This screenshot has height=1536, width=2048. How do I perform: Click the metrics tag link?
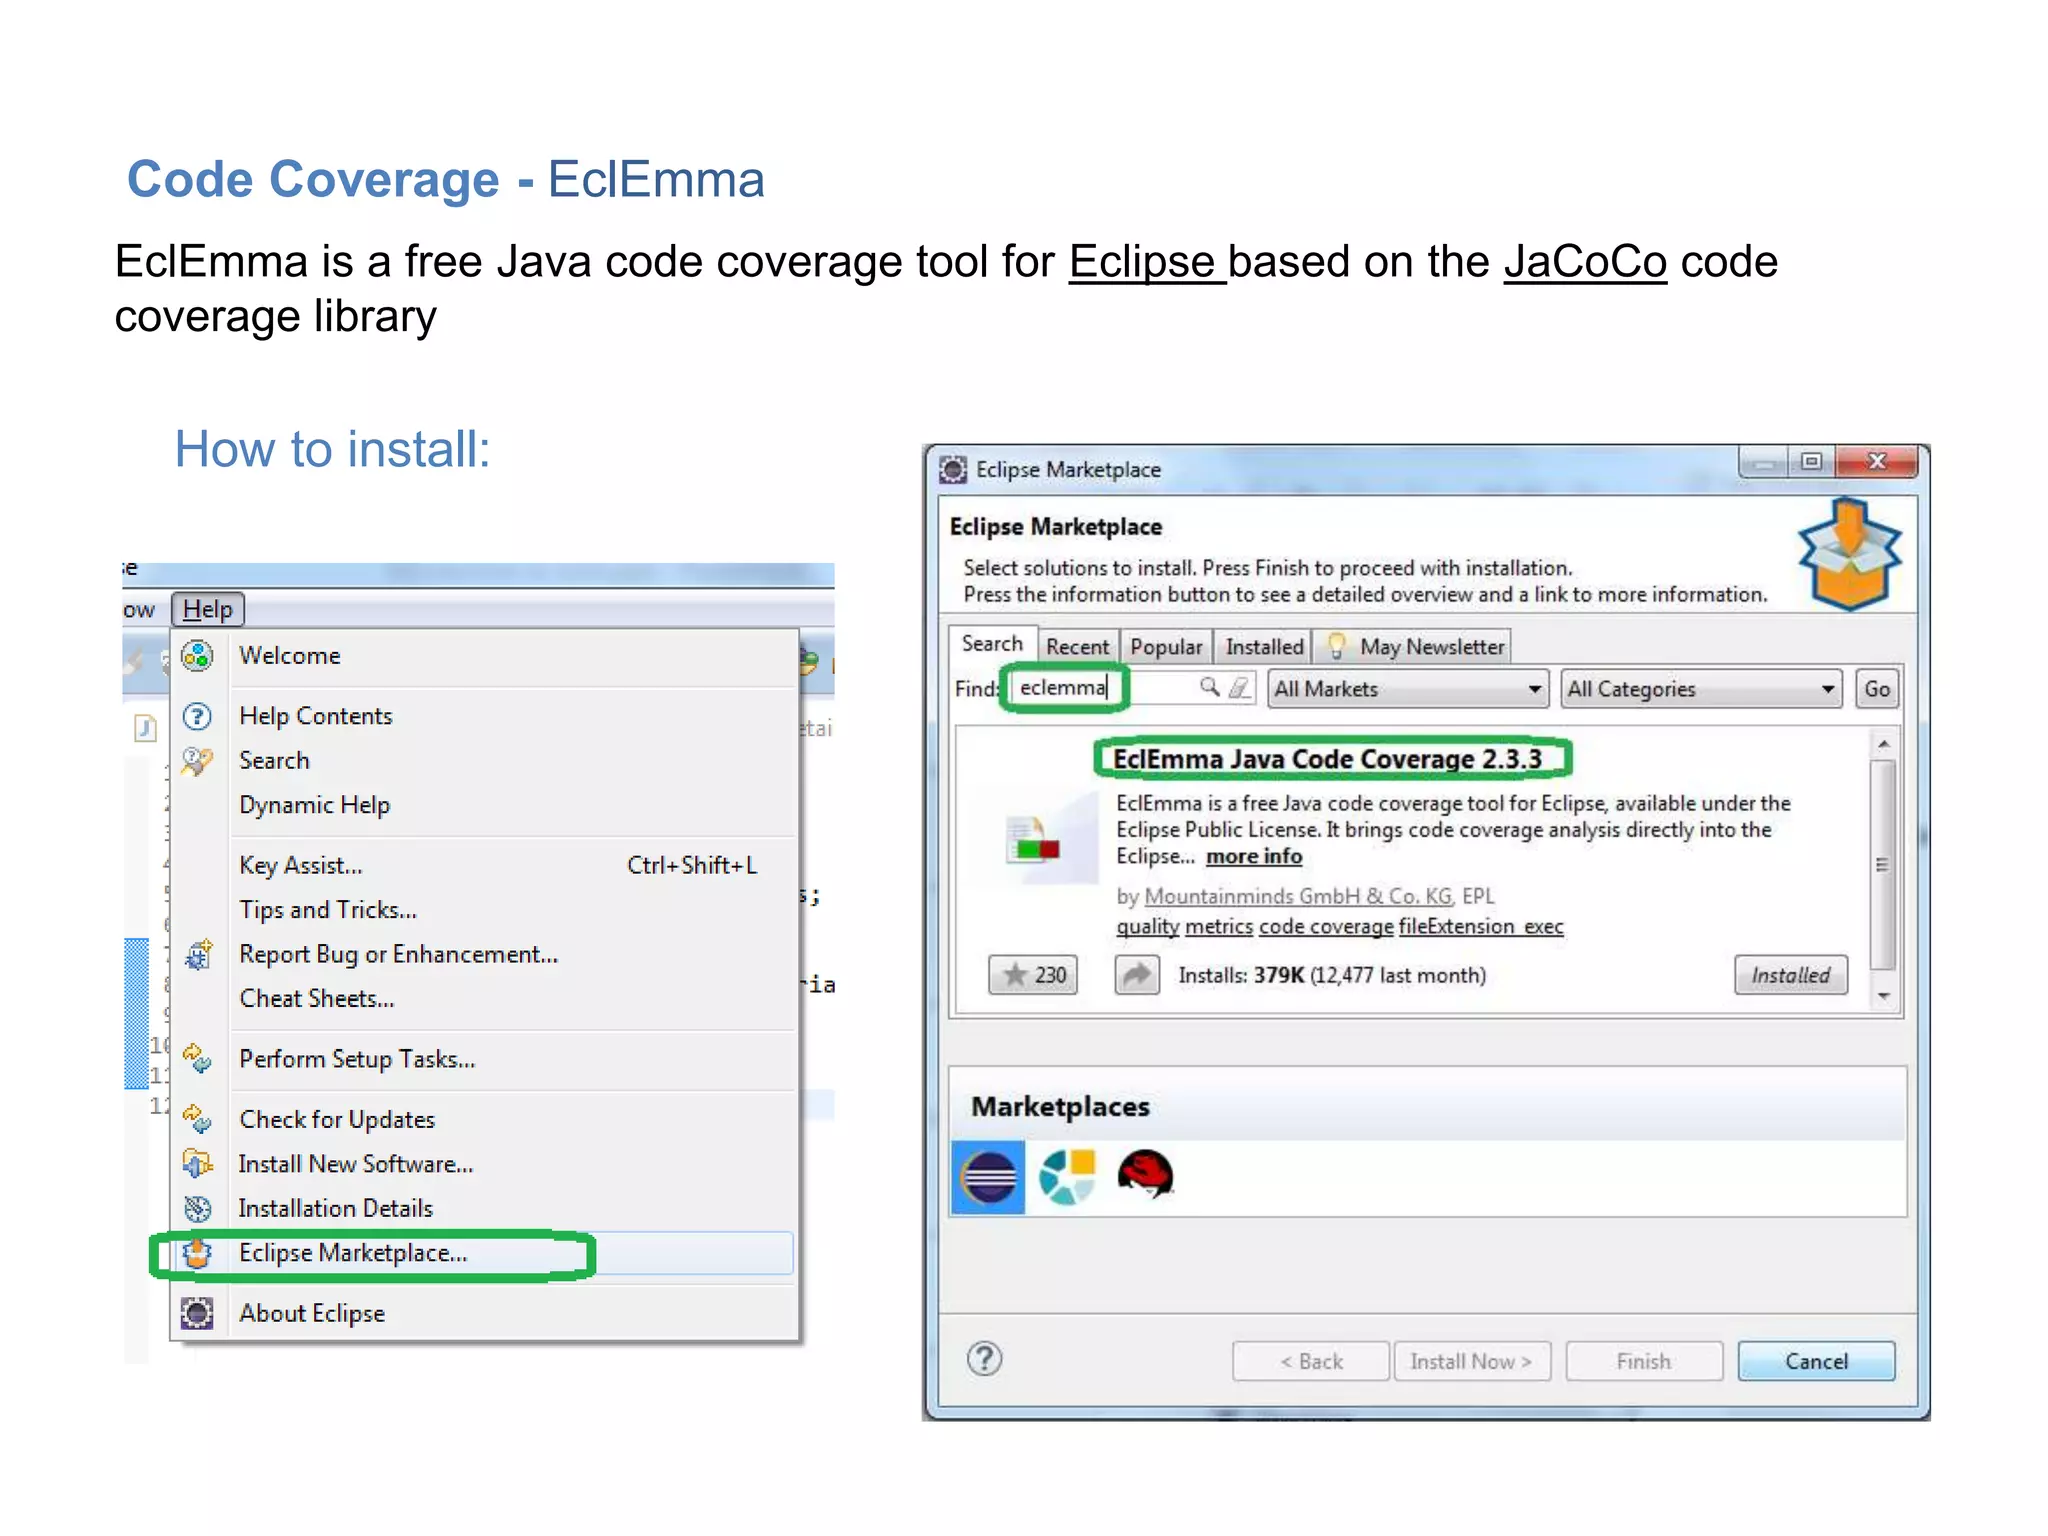[1219, 927]
